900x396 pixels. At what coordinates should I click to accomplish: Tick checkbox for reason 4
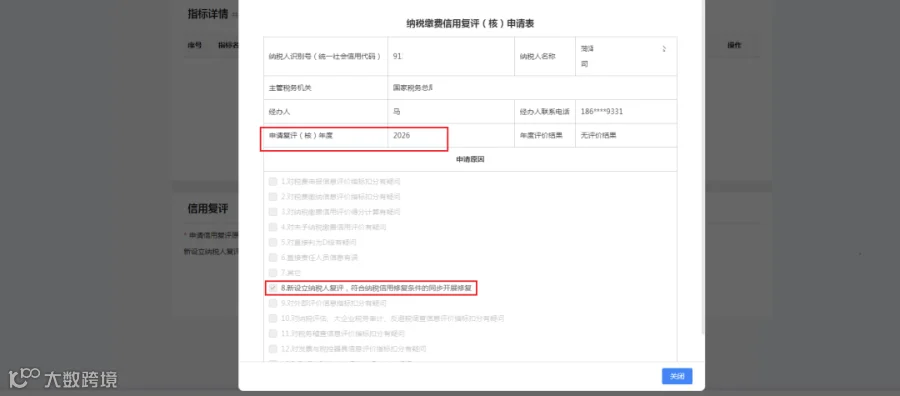click(x=273, y=227)
